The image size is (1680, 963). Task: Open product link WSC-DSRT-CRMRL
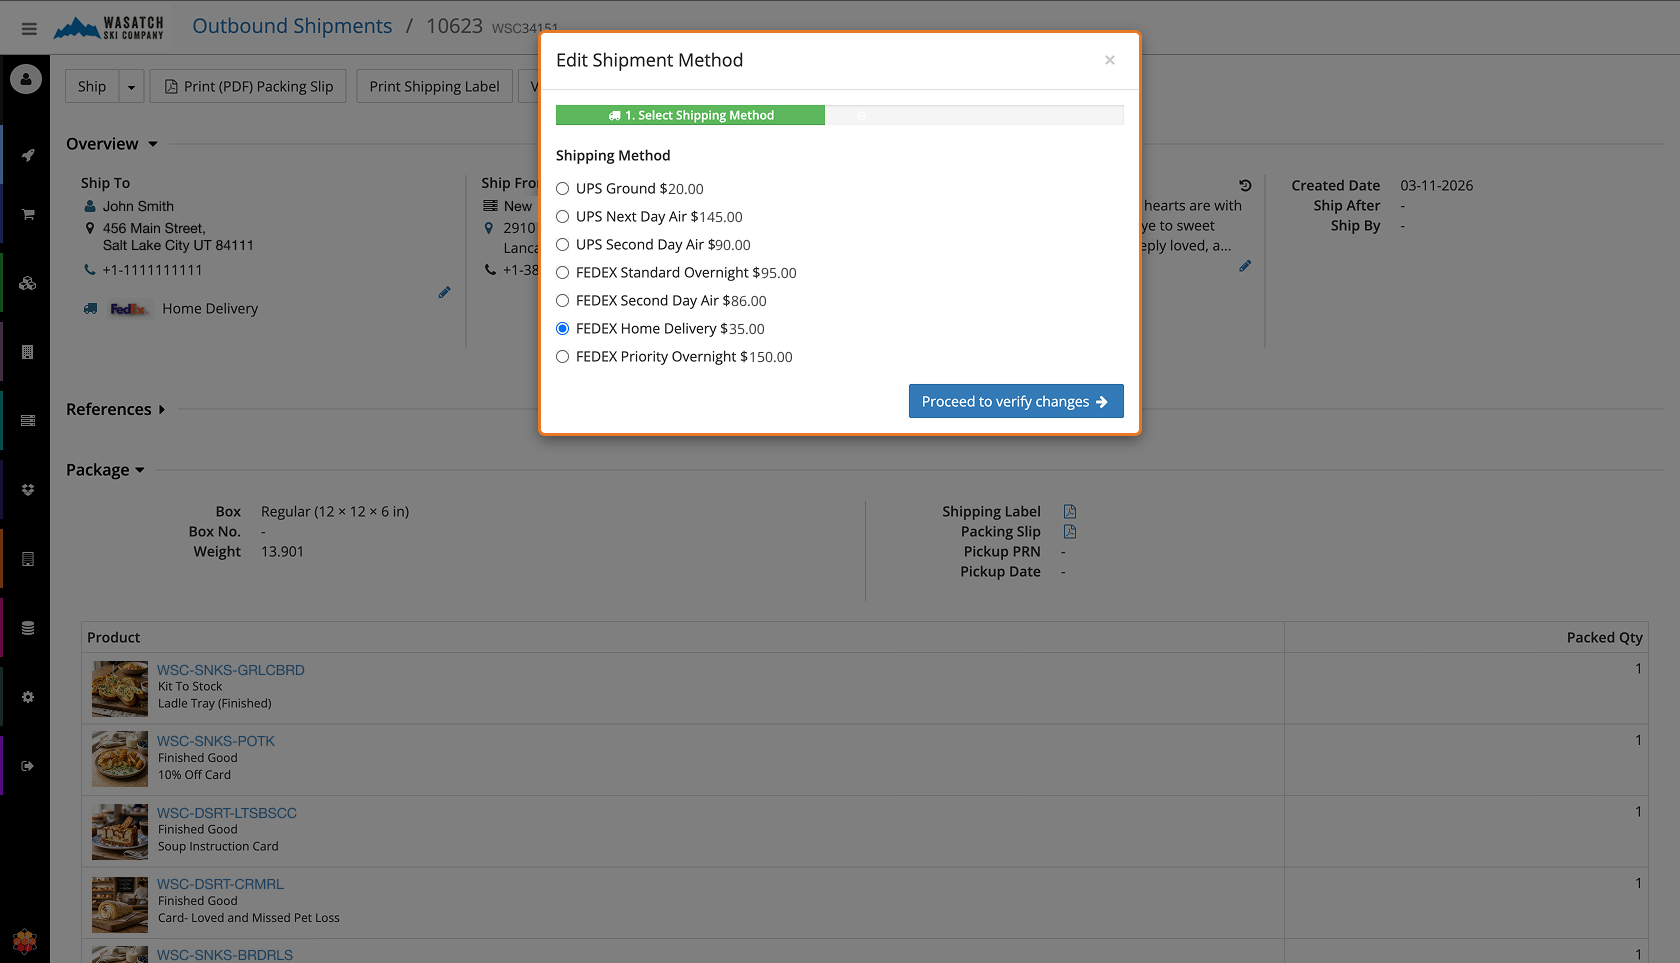(220, 884)
